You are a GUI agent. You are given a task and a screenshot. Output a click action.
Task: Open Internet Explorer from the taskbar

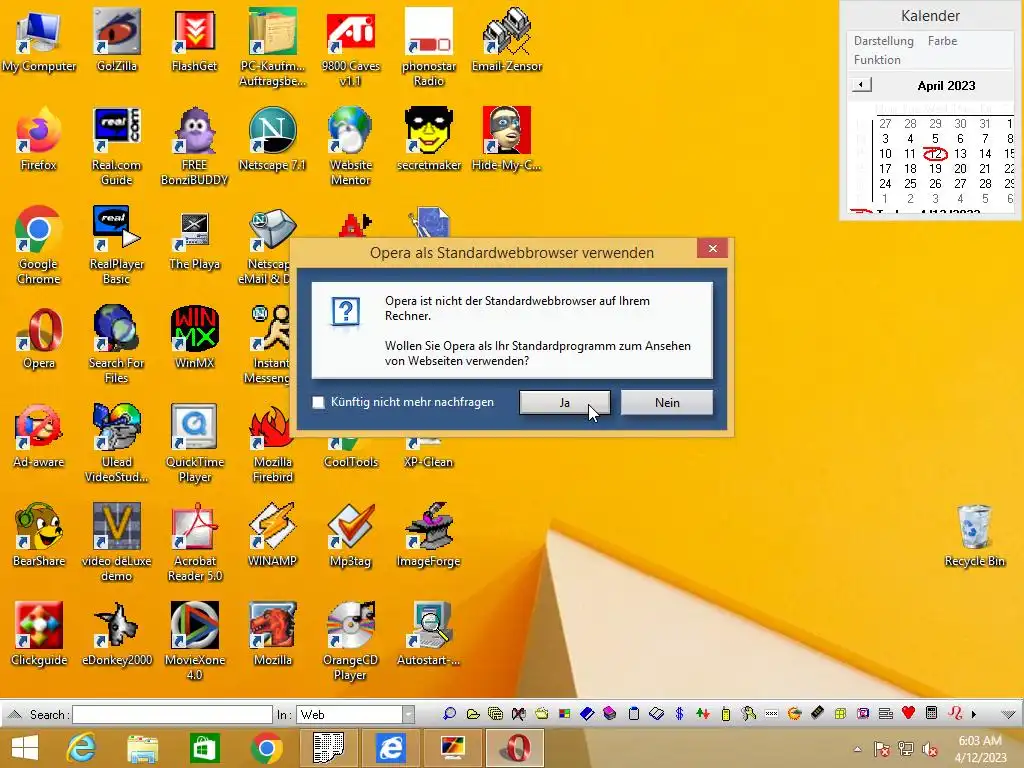click(x=81, y=748)
